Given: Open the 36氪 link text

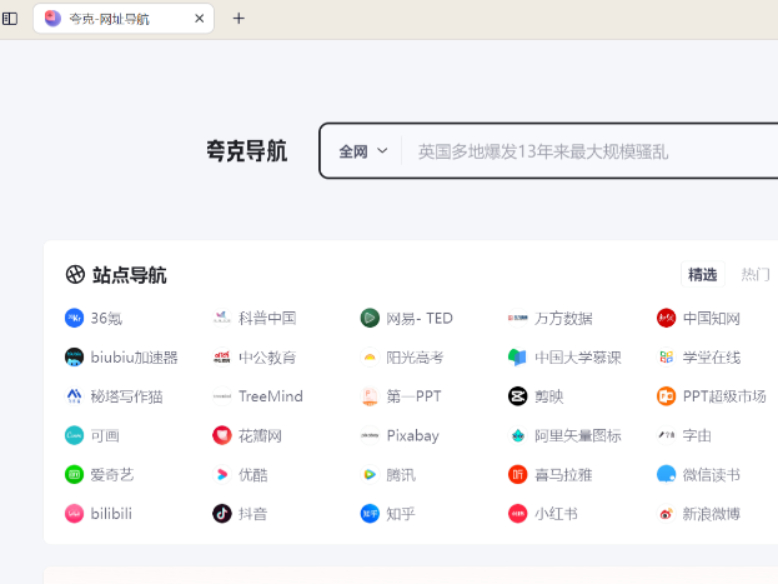Looking at the screenshot, I should pyautogui.click(x=106, y=318).
